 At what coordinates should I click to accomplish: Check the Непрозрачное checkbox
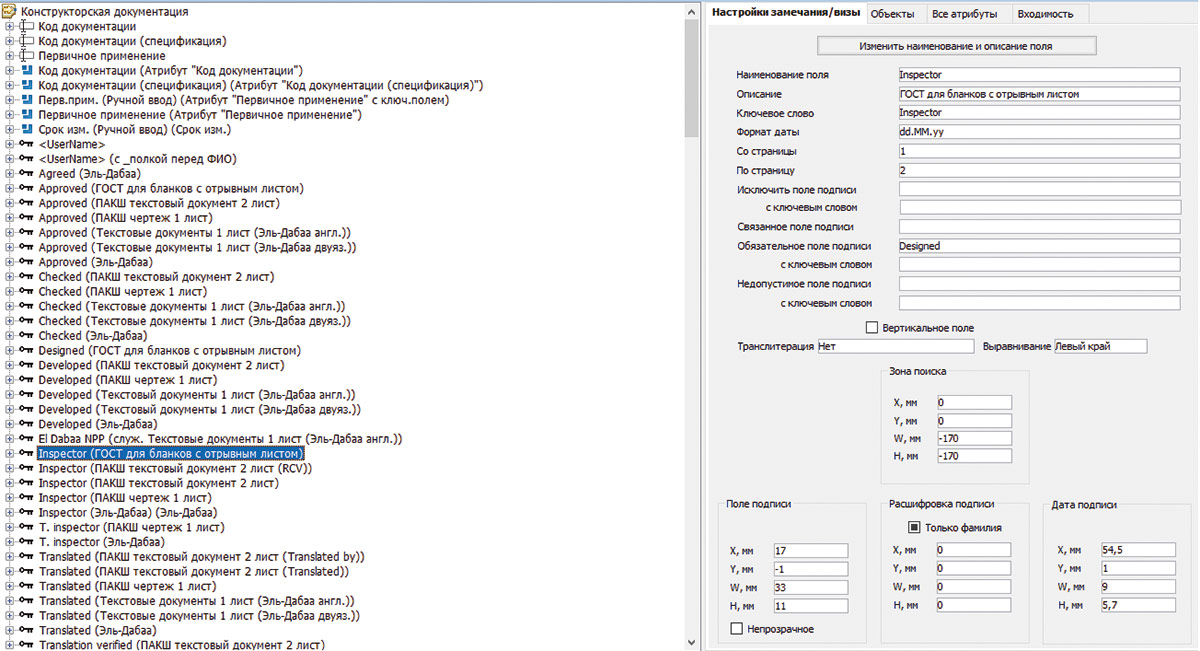pyautogui.click(x=737, y=629)
